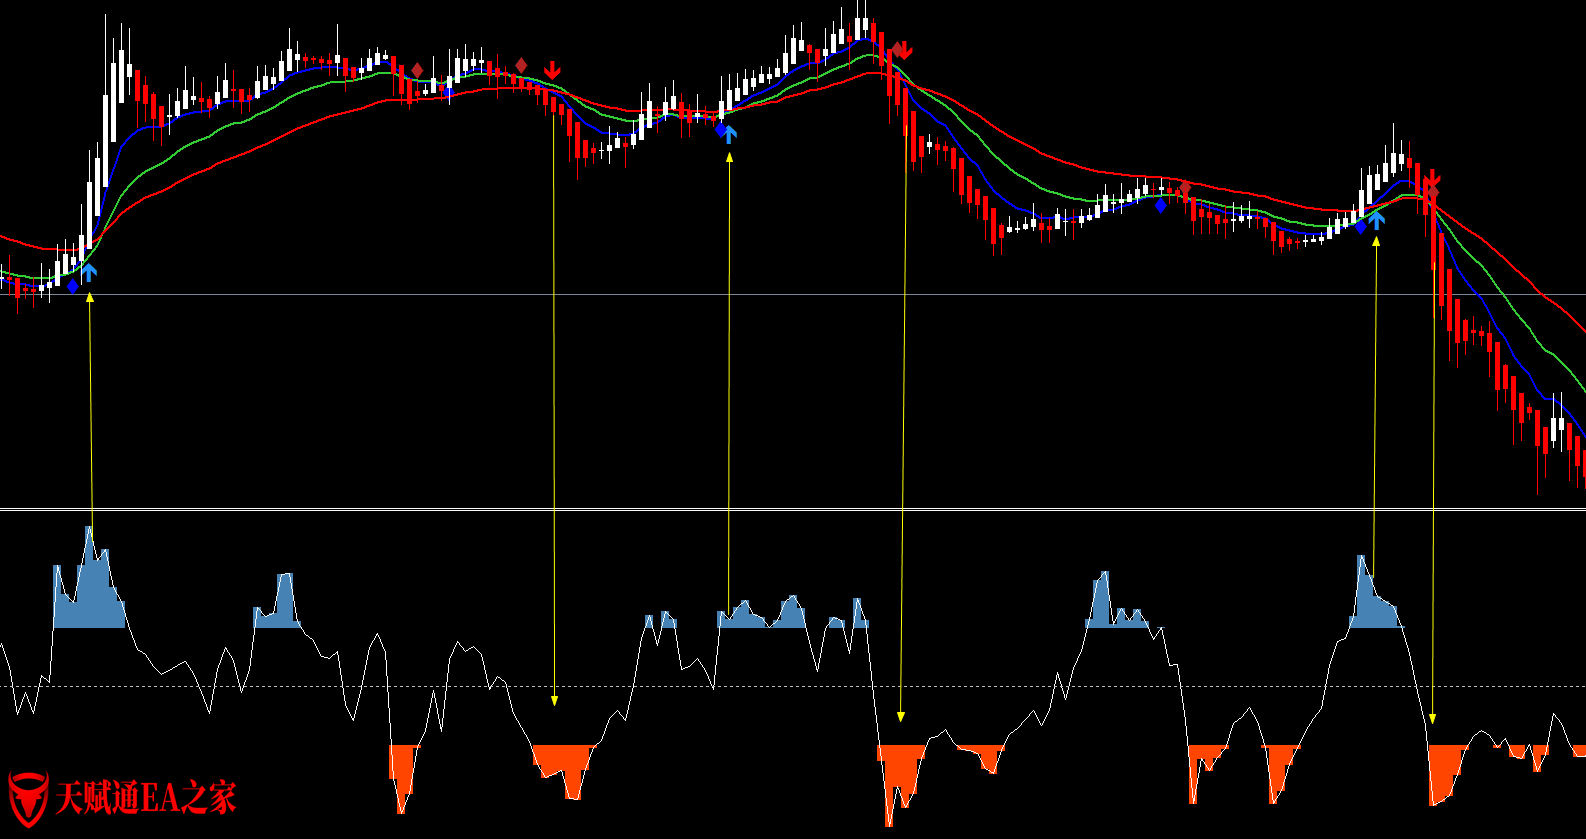This screenshot has width=1586, height=839.
Task: Click the middle blue up arrow signal
Action: tap(729, 133)
